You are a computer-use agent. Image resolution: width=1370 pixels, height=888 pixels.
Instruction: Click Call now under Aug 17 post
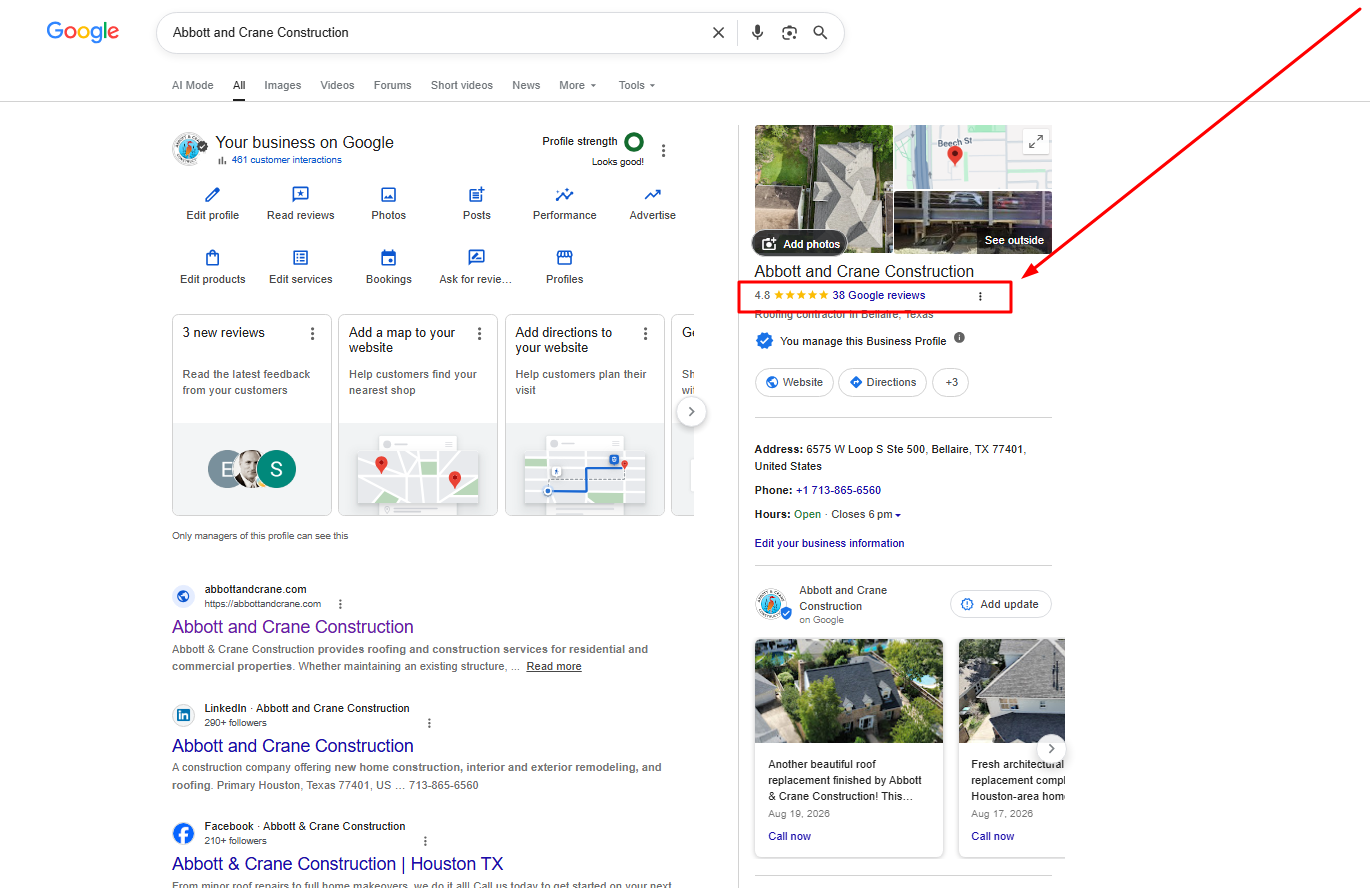click(992, 836)
